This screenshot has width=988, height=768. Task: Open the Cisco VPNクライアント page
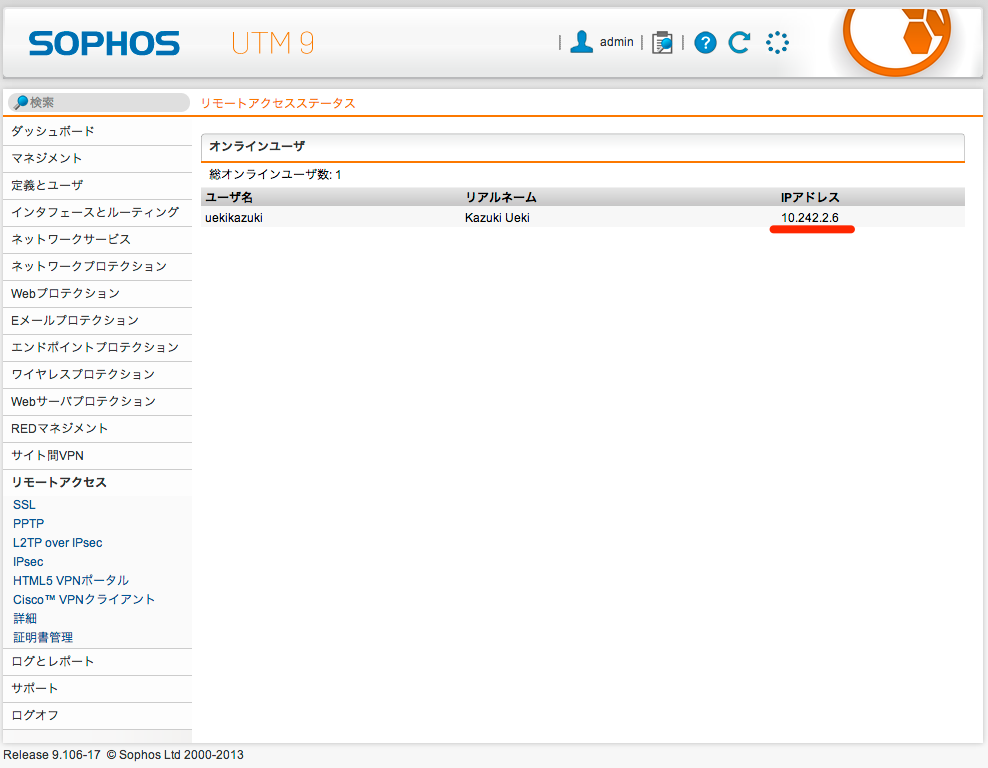pos(84,600)
